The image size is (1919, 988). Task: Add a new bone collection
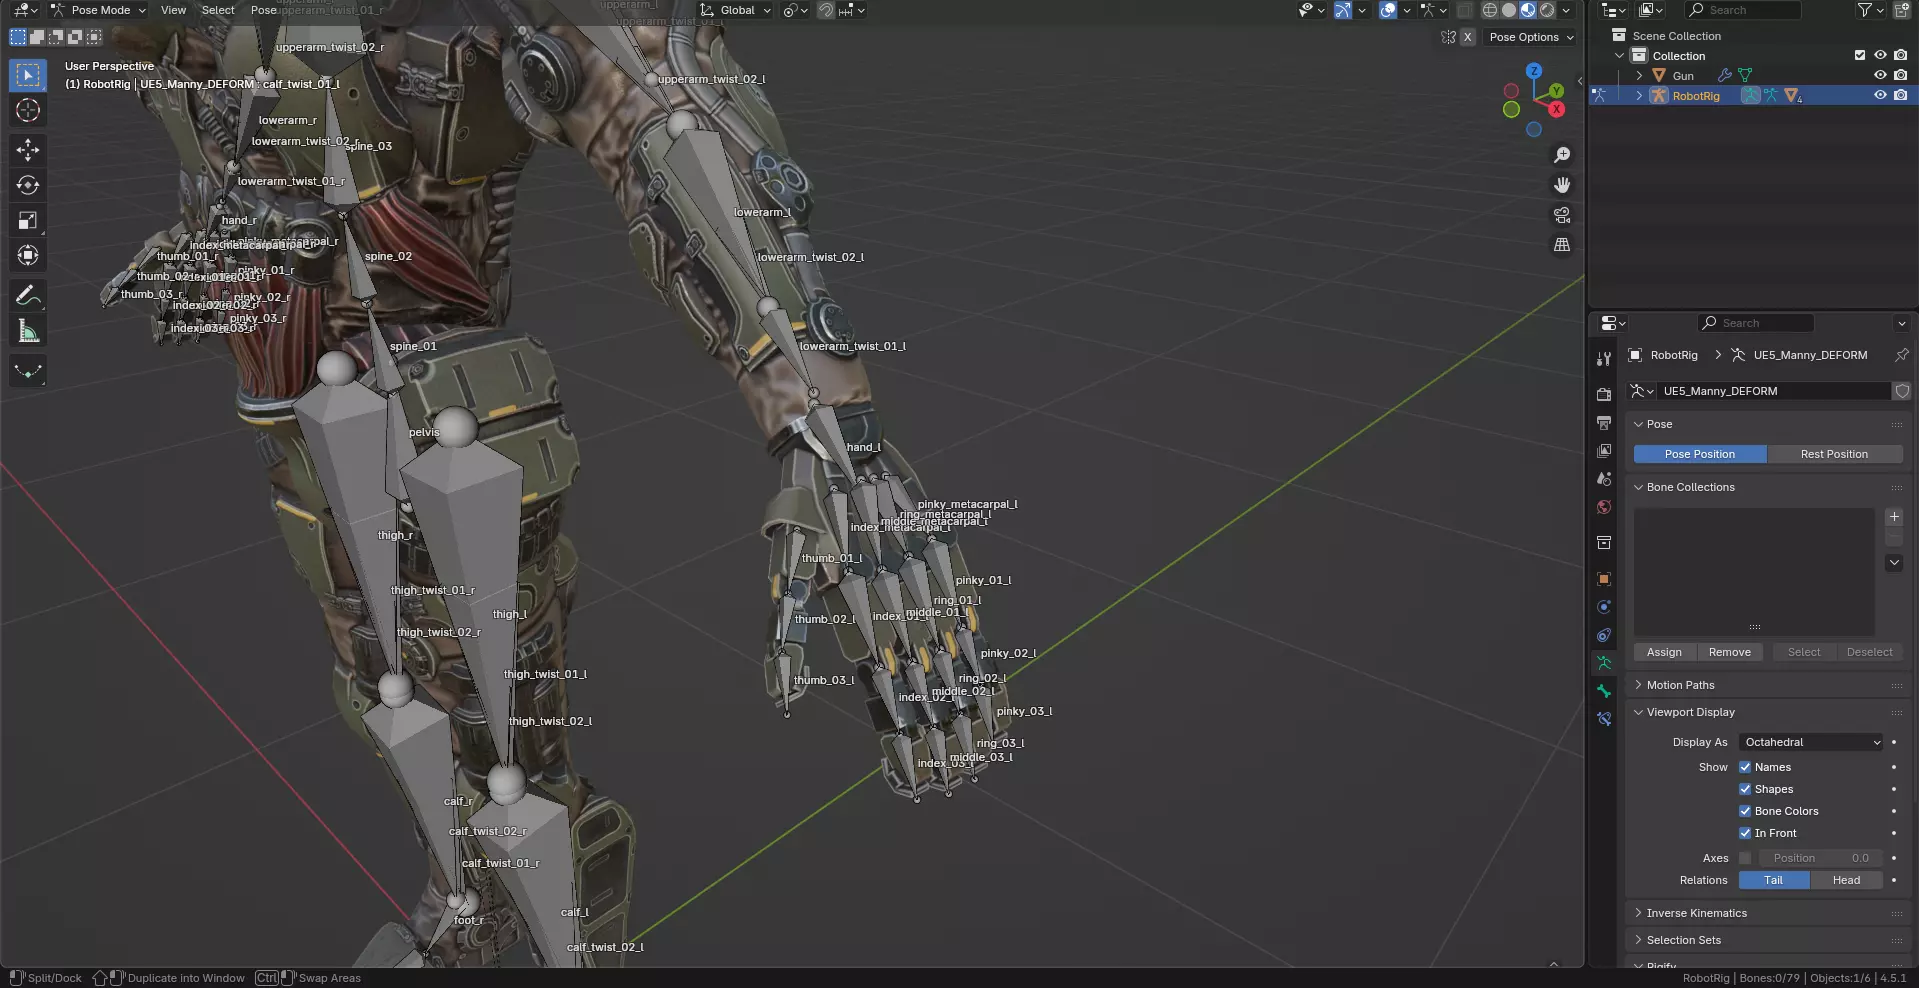[1894, 517]
